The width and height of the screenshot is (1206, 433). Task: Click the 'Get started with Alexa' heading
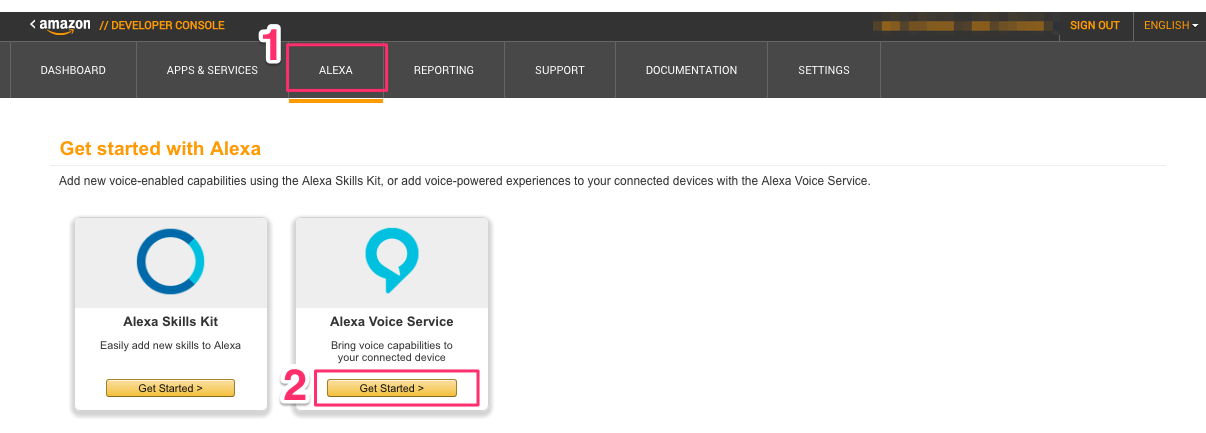click(160, 149)
